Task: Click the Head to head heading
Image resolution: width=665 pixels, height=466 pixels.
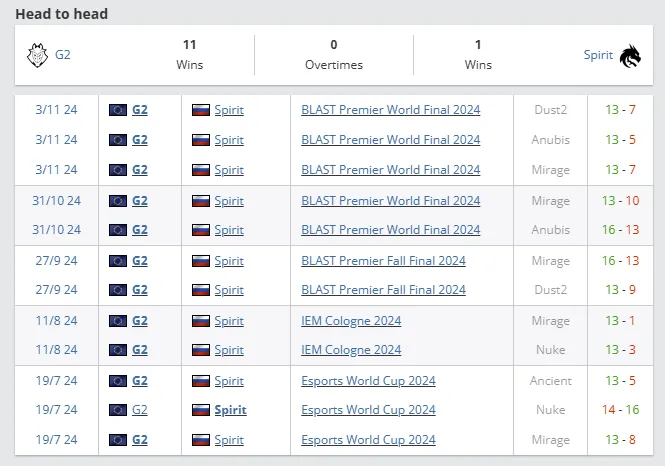Action: click(x=61, y=14)
